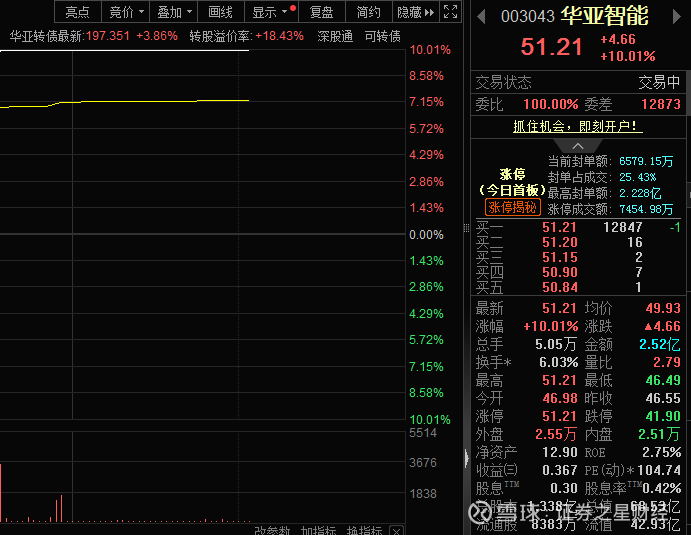The width and height of the screenshot is (691, 535).
Task: Click the 买二 price 51.20 row
Action: 578,242
